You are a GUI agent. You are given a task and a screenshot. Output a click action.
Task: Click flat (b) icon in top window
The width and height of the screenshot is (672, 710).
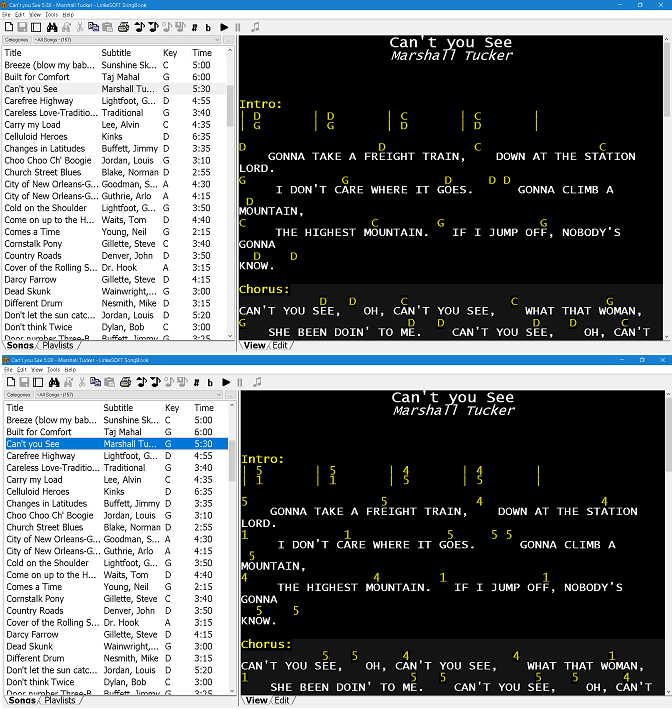(208, 28)
